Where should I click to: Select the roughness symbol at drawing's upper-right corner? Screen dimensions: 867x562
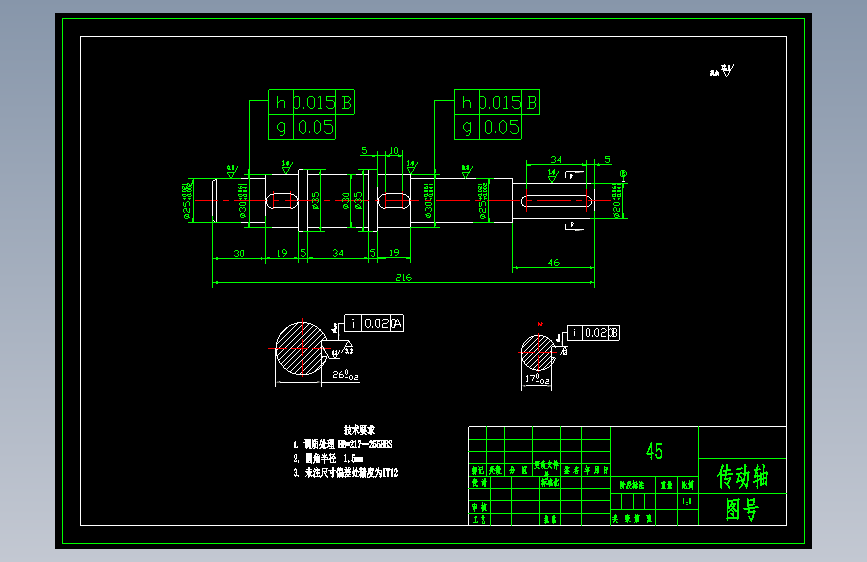click(722, 70)
